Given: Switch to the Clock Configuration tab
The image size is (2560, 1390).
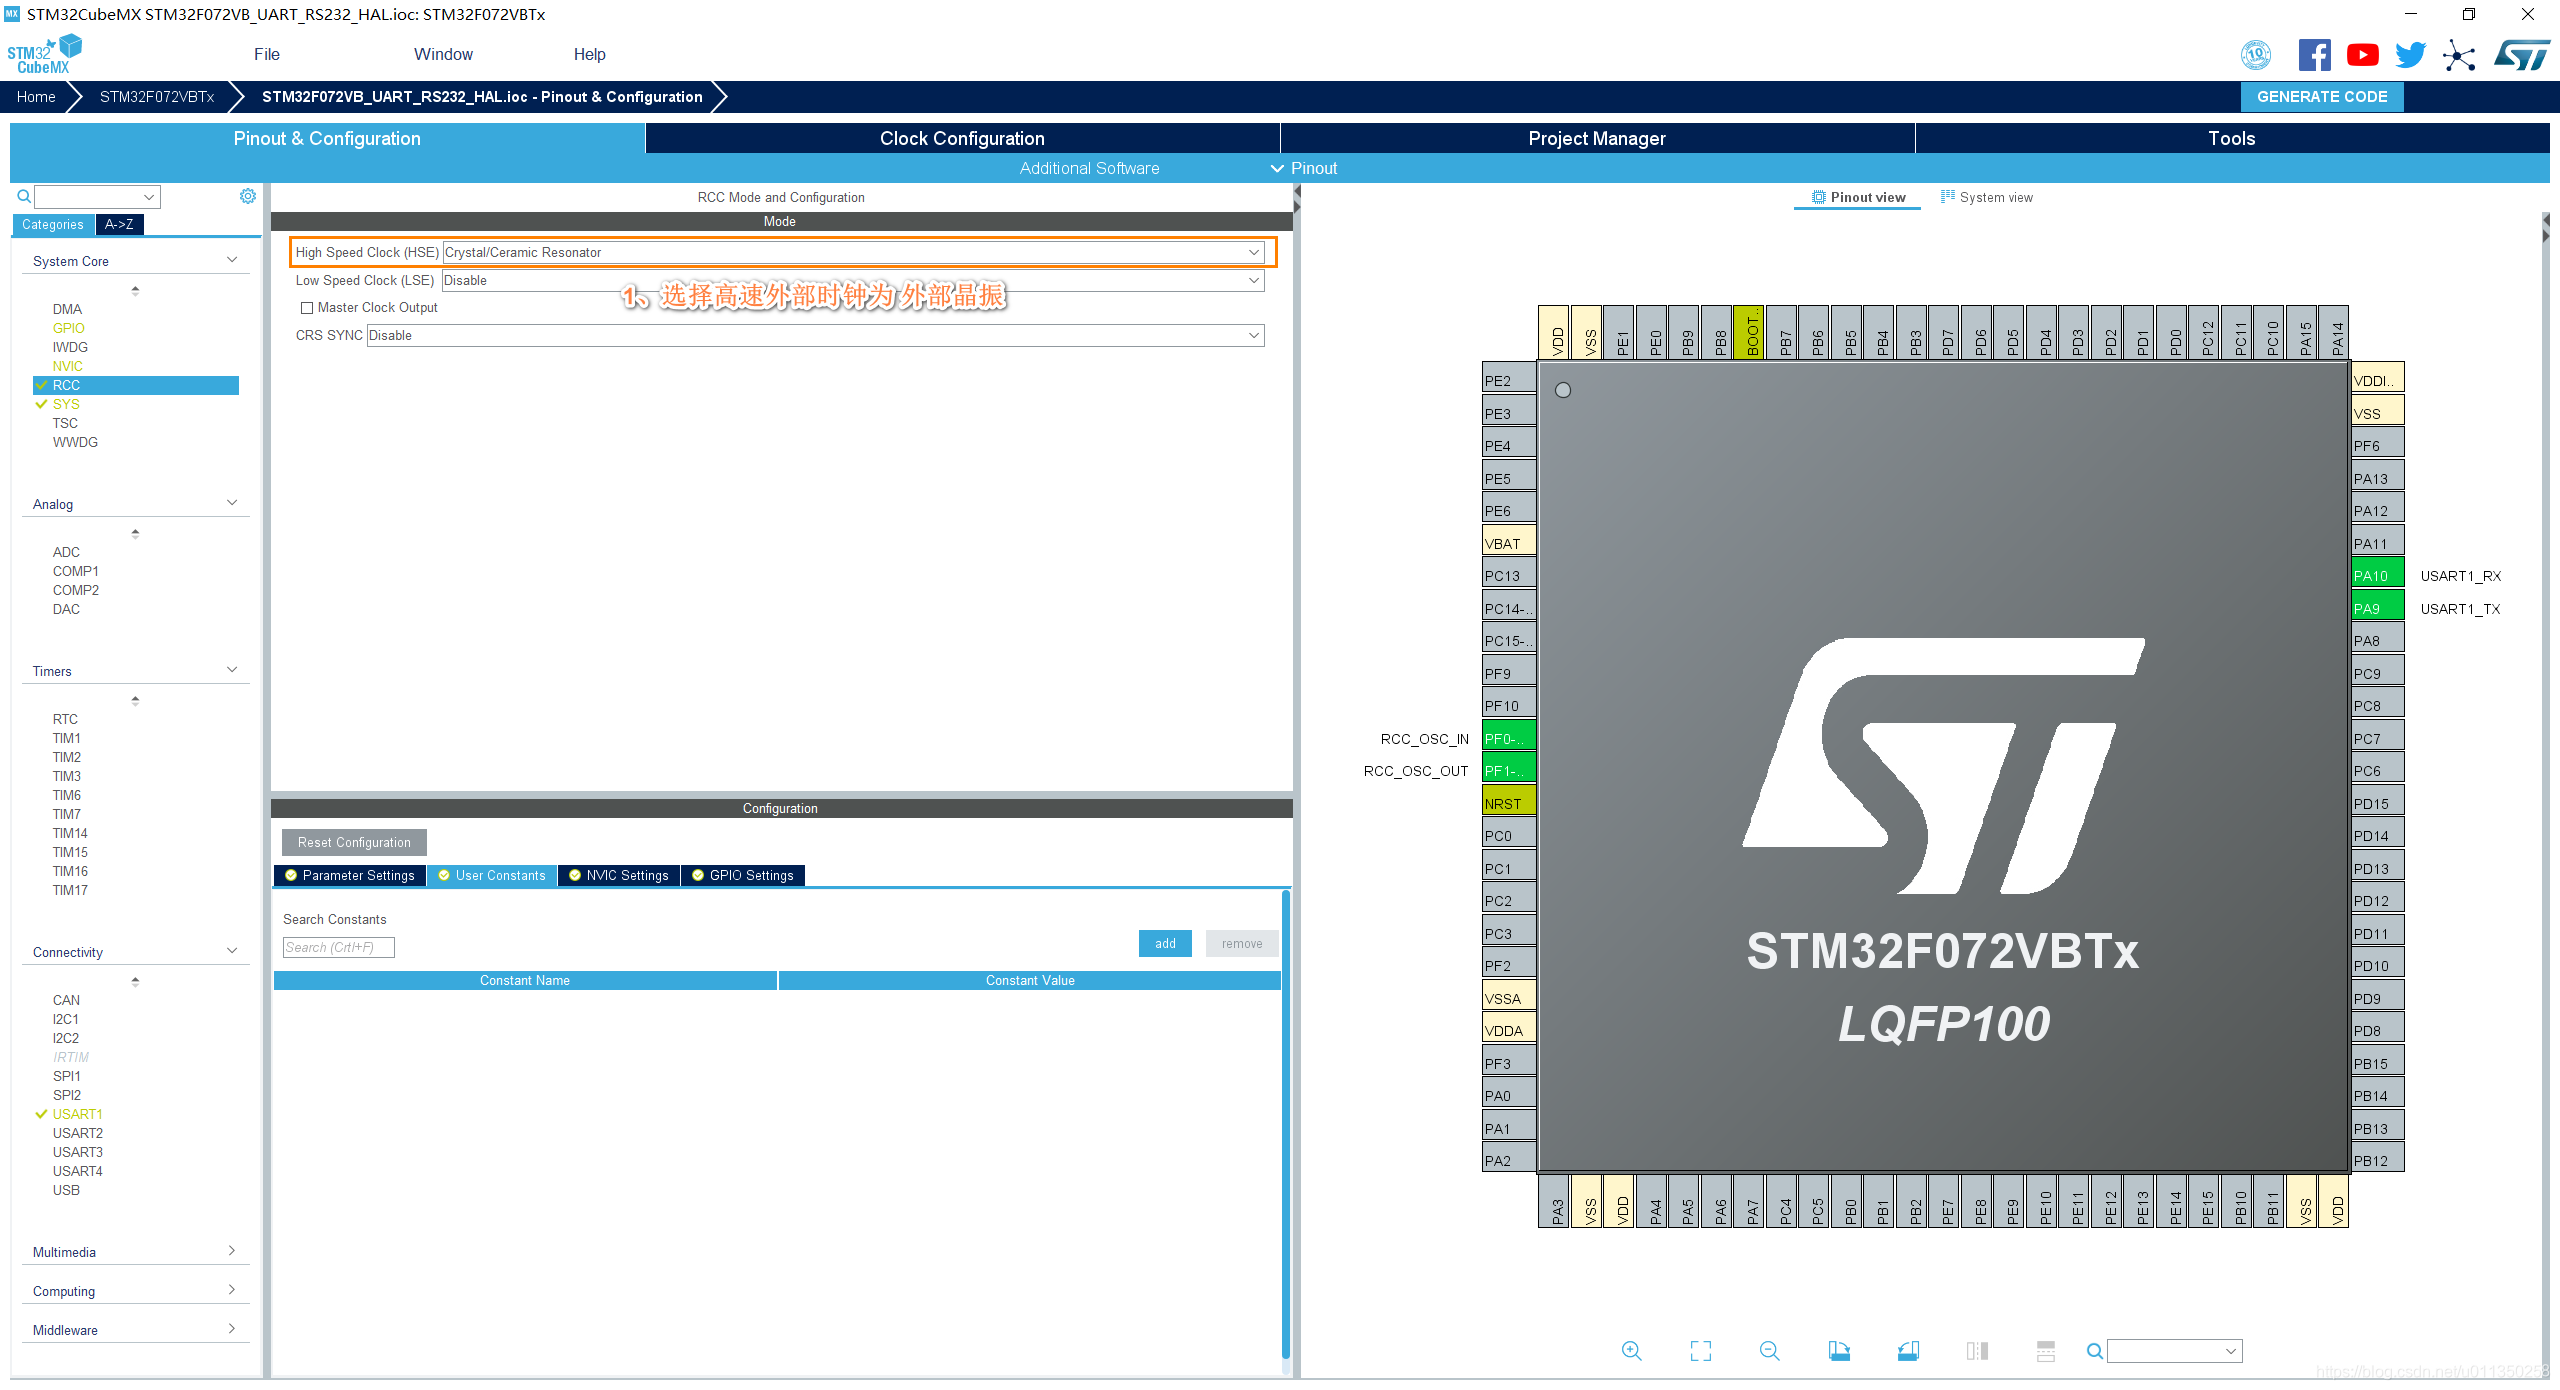Looking at the screenshot, I should 962,138.
